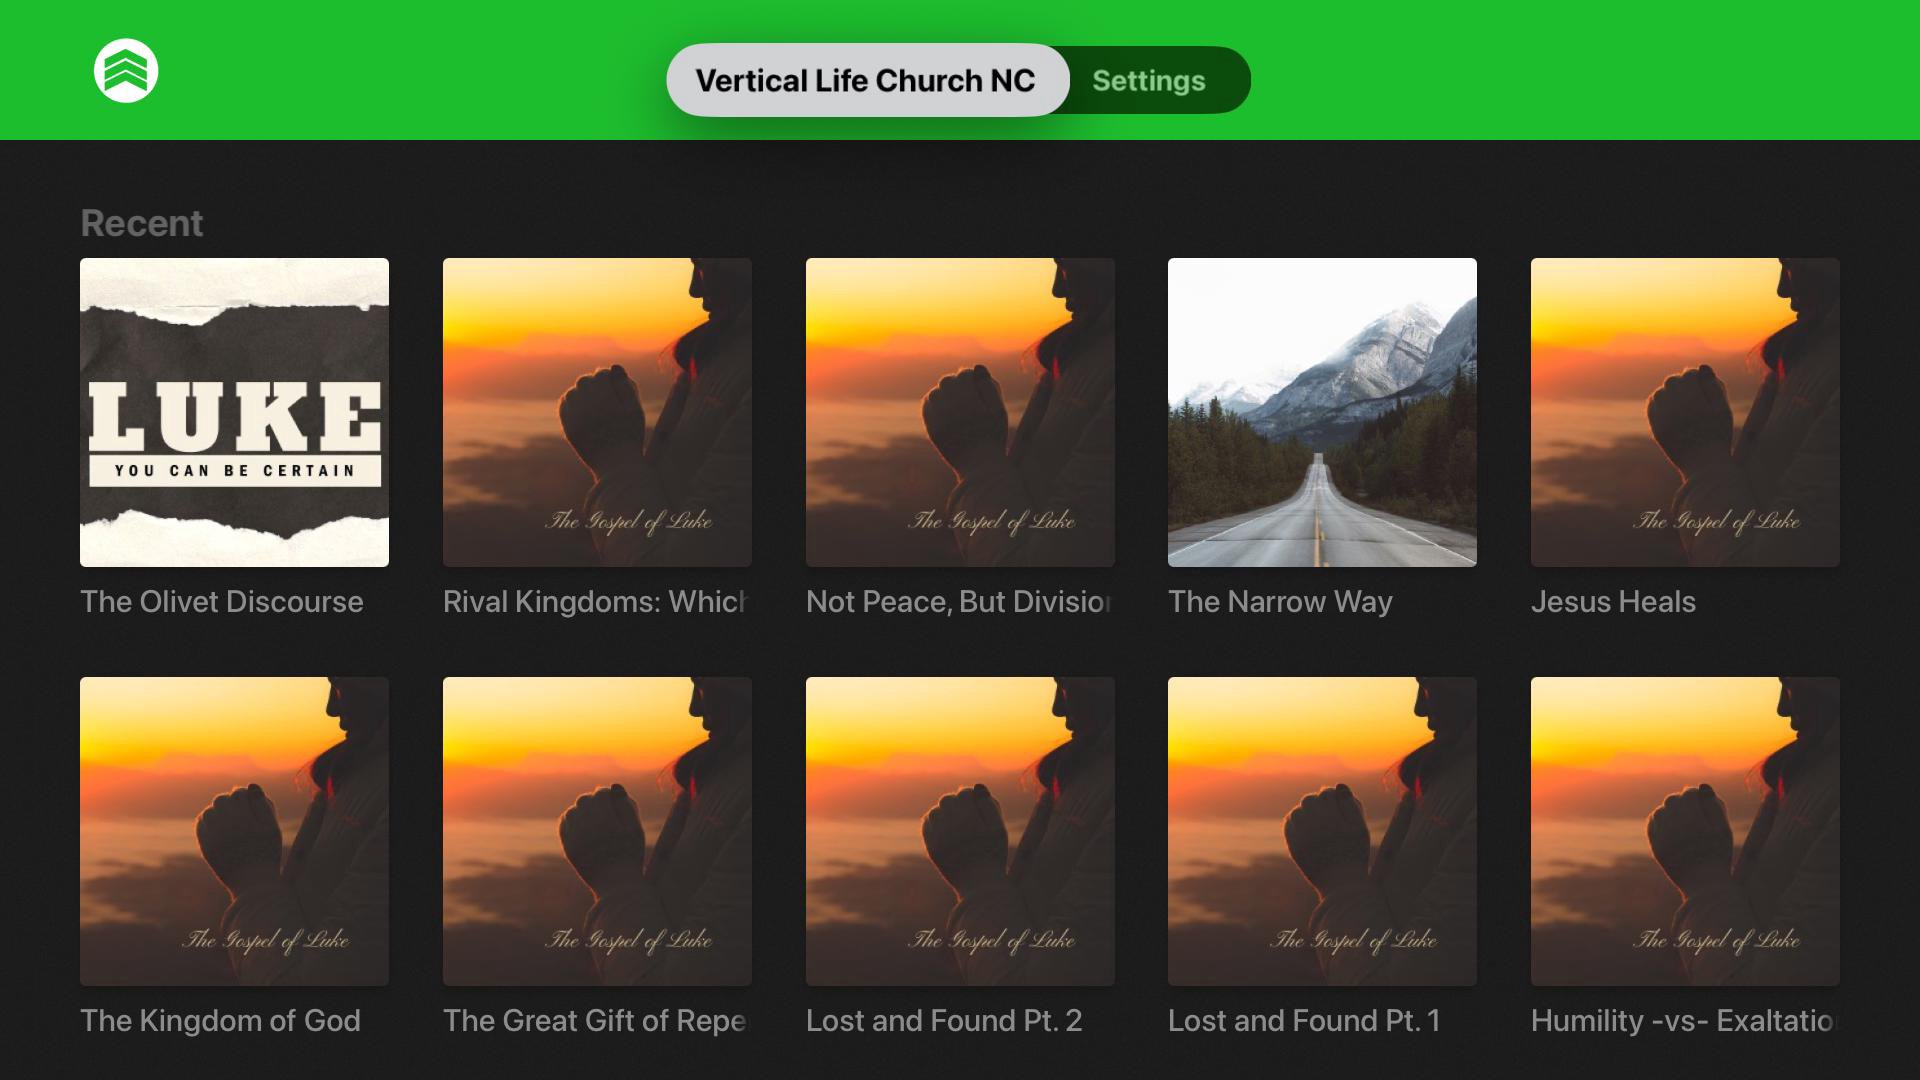
Task: Open The Olivet Discourse thumbnail
Action: (234, 412)
